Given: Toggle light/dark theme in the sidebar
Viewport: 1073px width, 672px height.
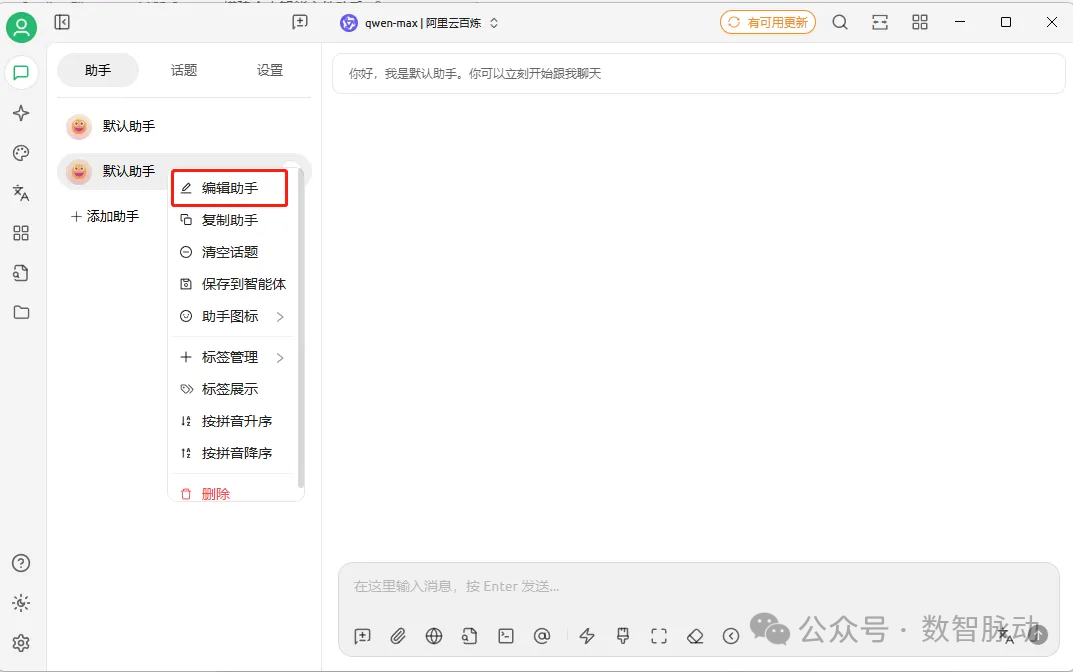Looking at the screenshot, I should tap(21, 603).
